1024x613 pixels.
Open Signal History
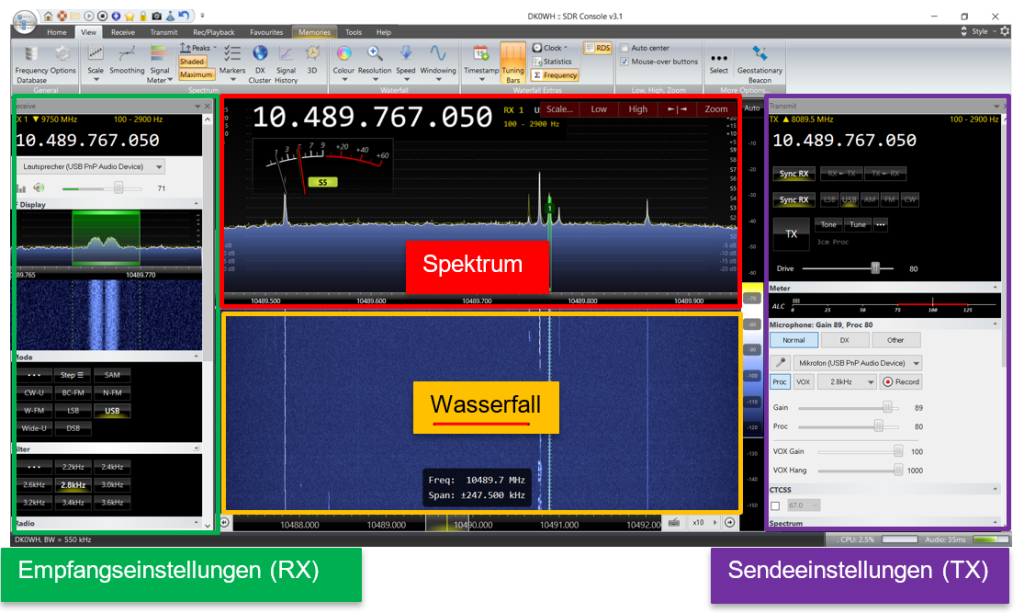[286, 64]
